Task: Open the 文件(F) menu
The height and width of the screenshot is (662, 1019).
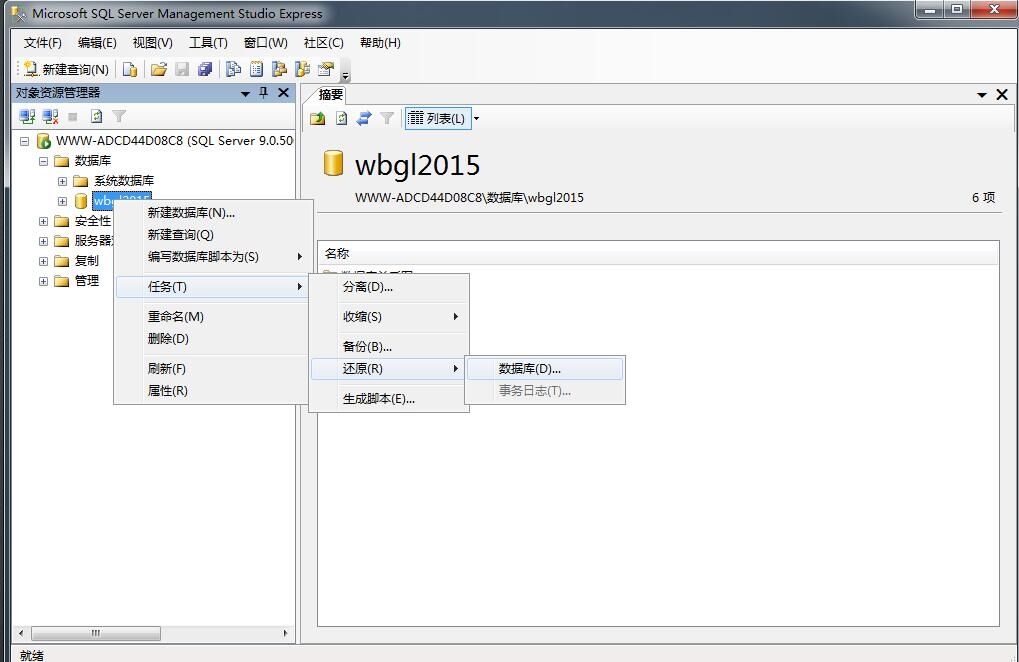Action: pos(42,43)
